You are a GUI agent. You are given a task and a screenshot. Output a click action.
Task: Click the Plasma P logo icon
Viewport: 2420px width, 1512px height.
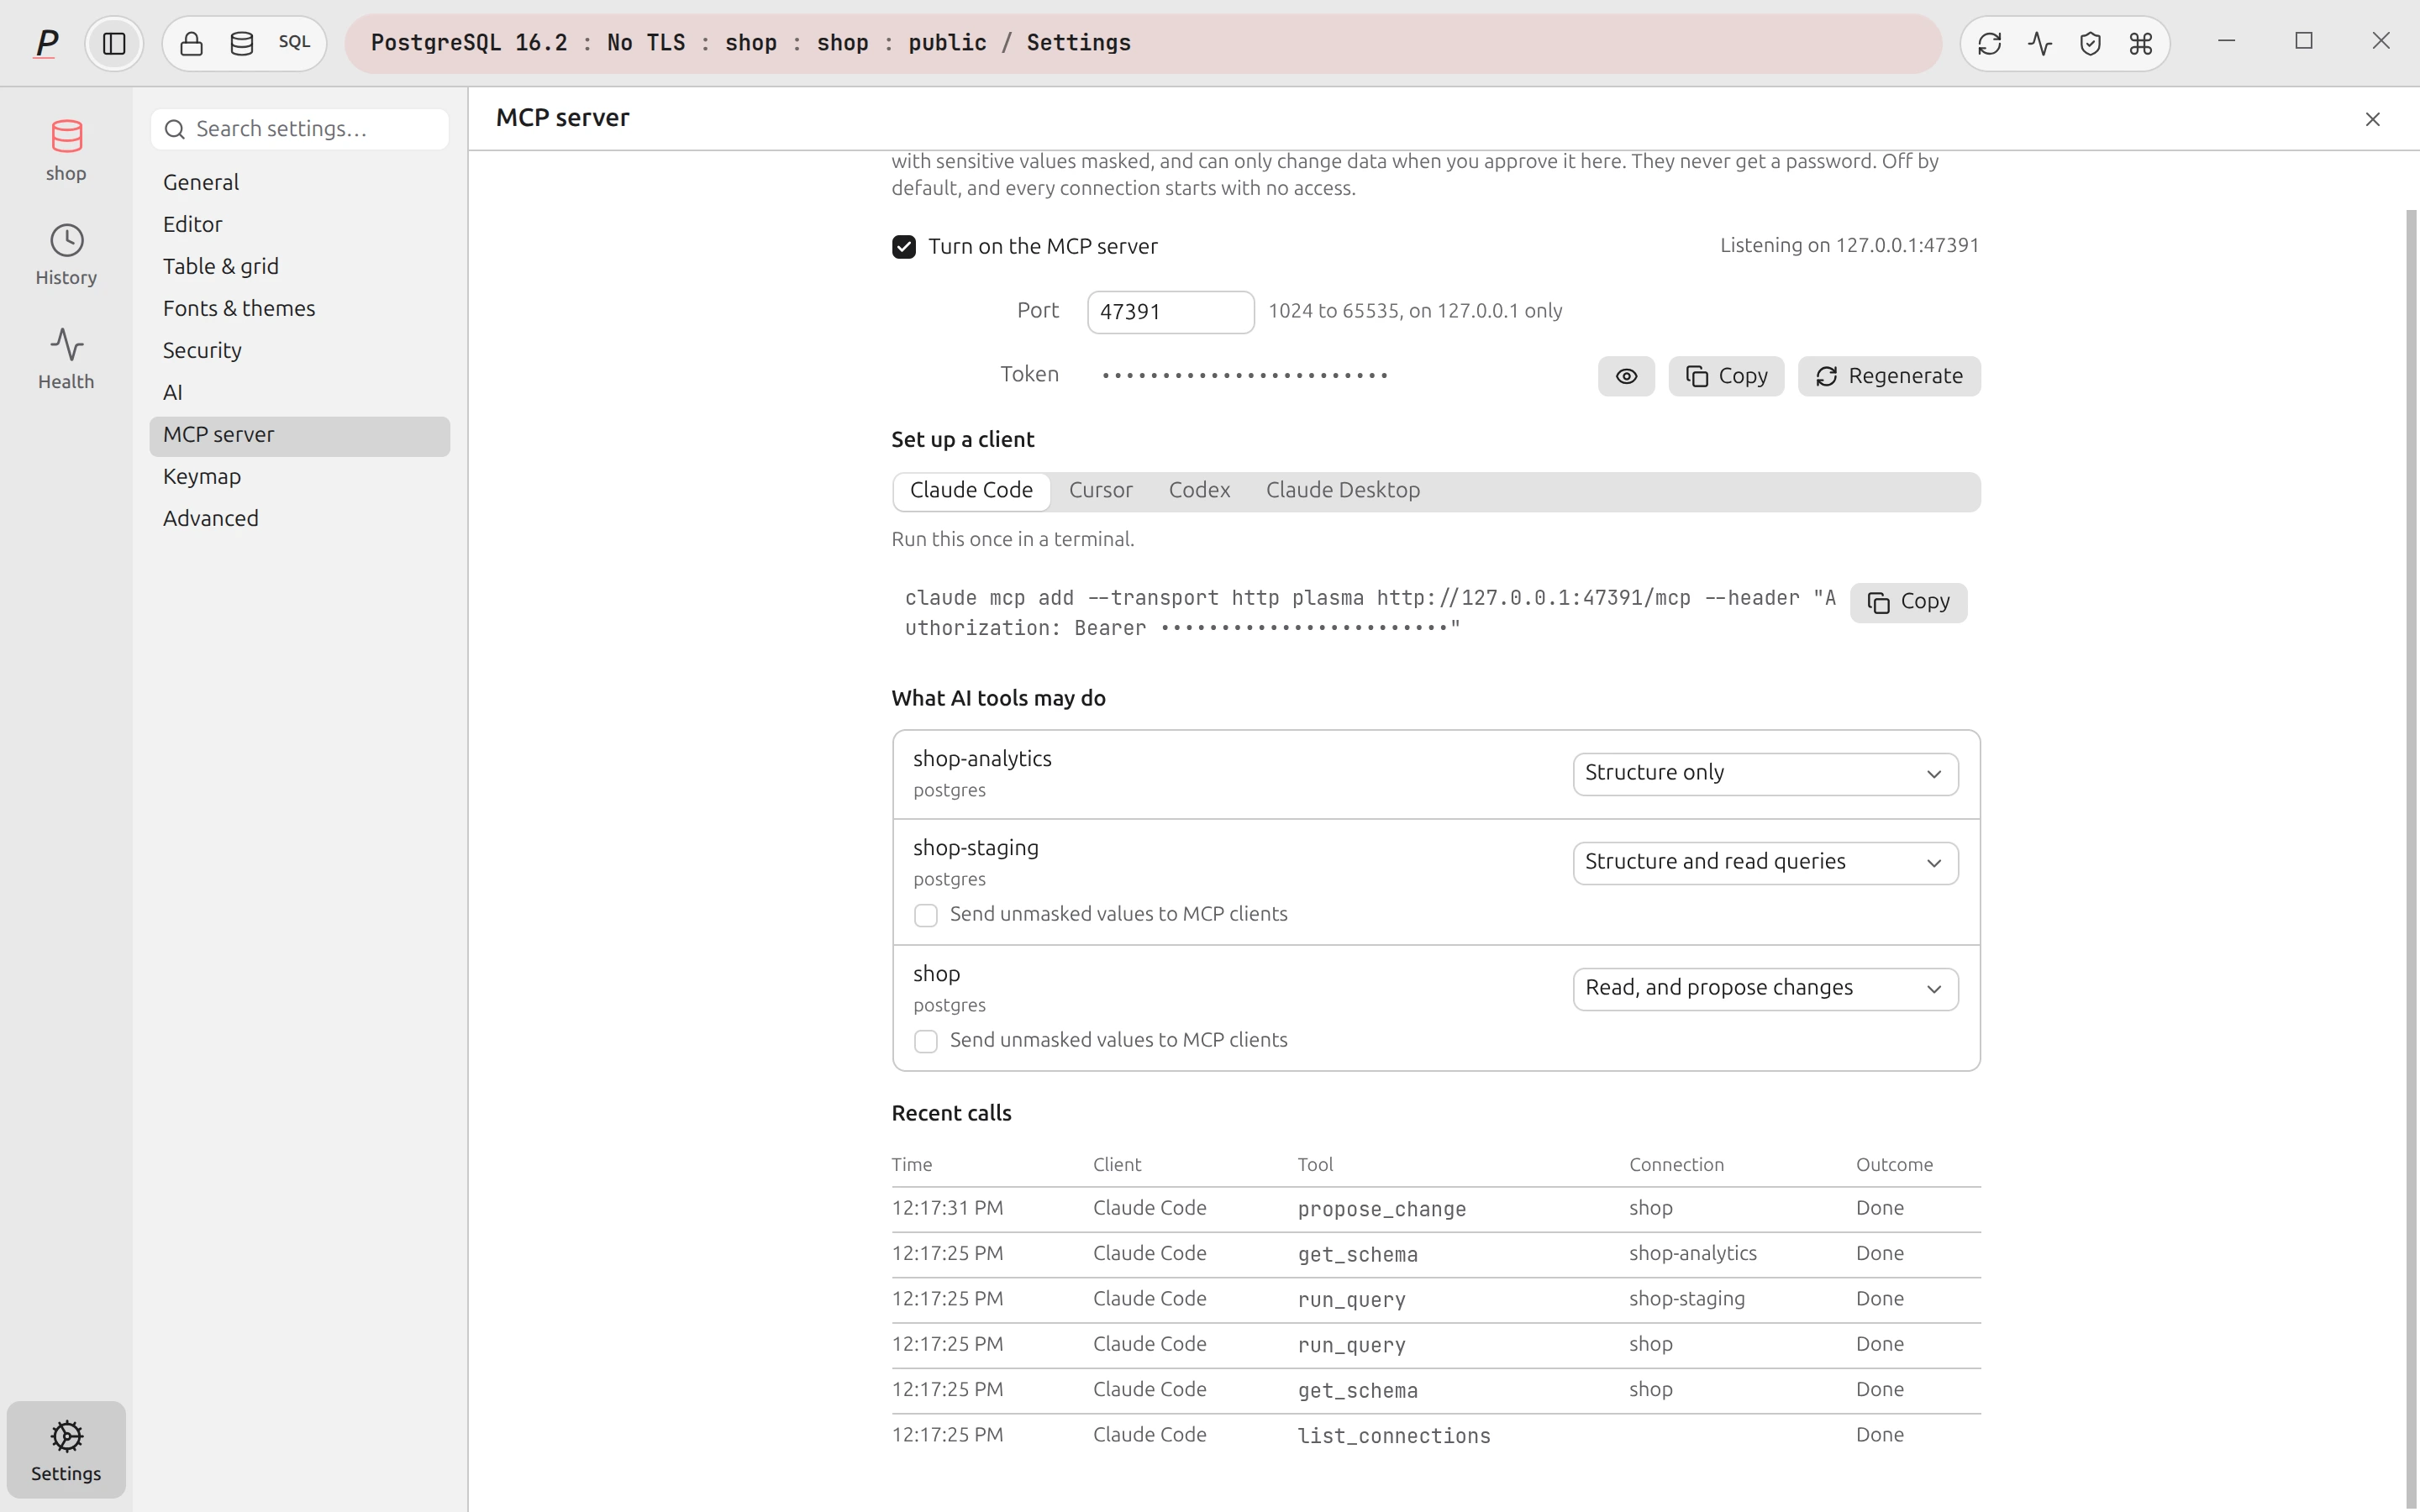tap(46, 43)
